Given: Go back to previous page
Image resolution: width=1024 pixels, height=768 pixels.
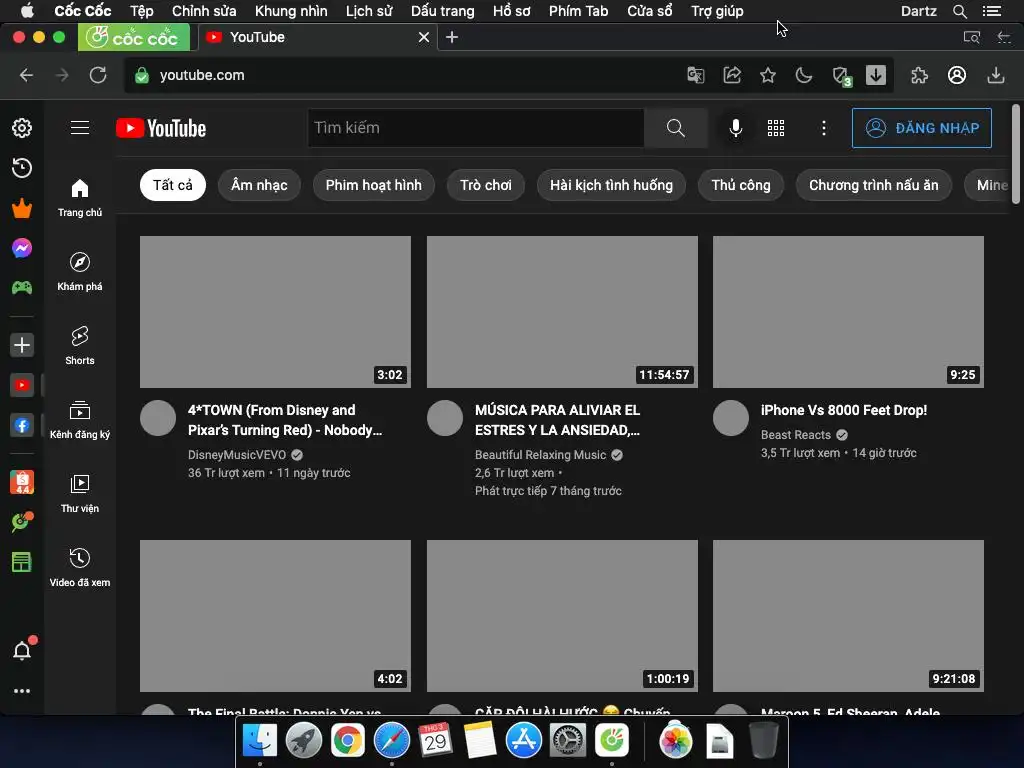Looking at the screenshot, I should click(x=26, y=75).
